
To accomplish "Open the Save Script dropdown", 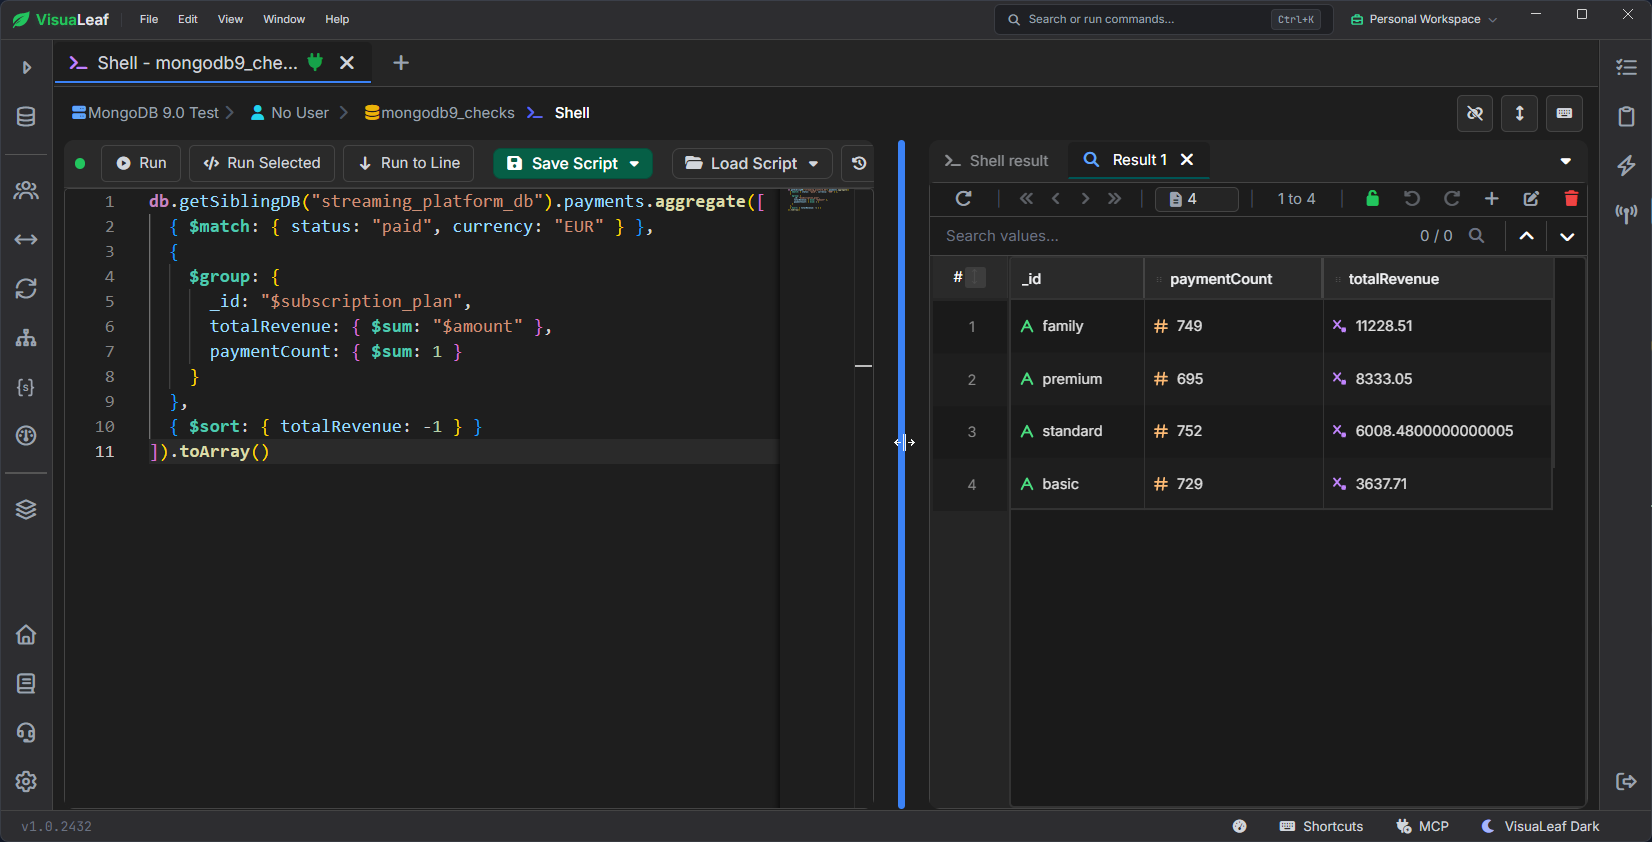I will [634, 163].
